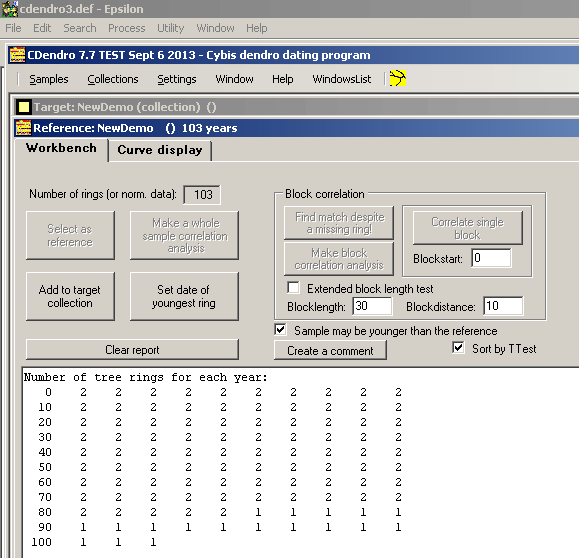Click Set date of youngest ring

point(184,296)
